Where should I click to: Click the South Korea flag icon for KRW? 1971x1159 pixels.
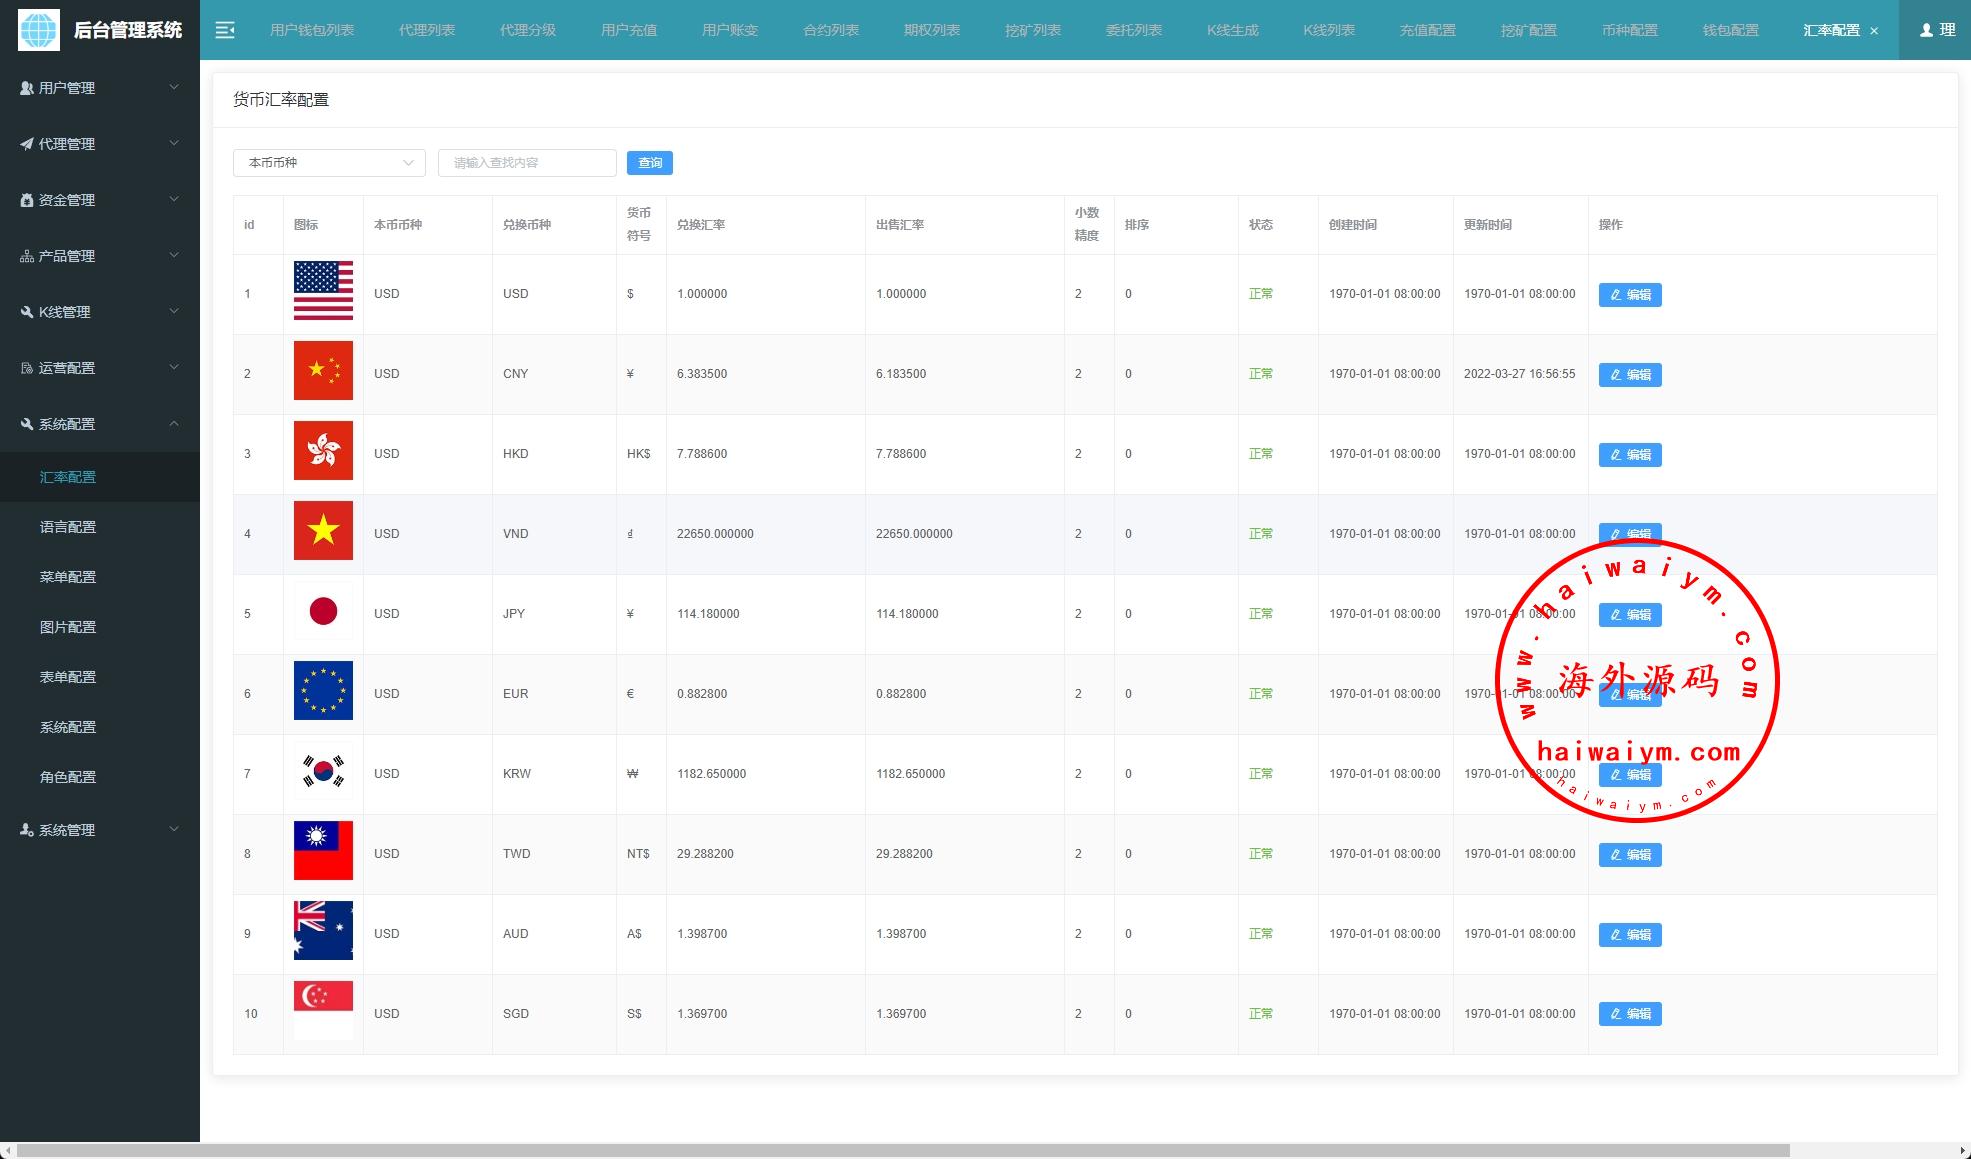(323, 771)
